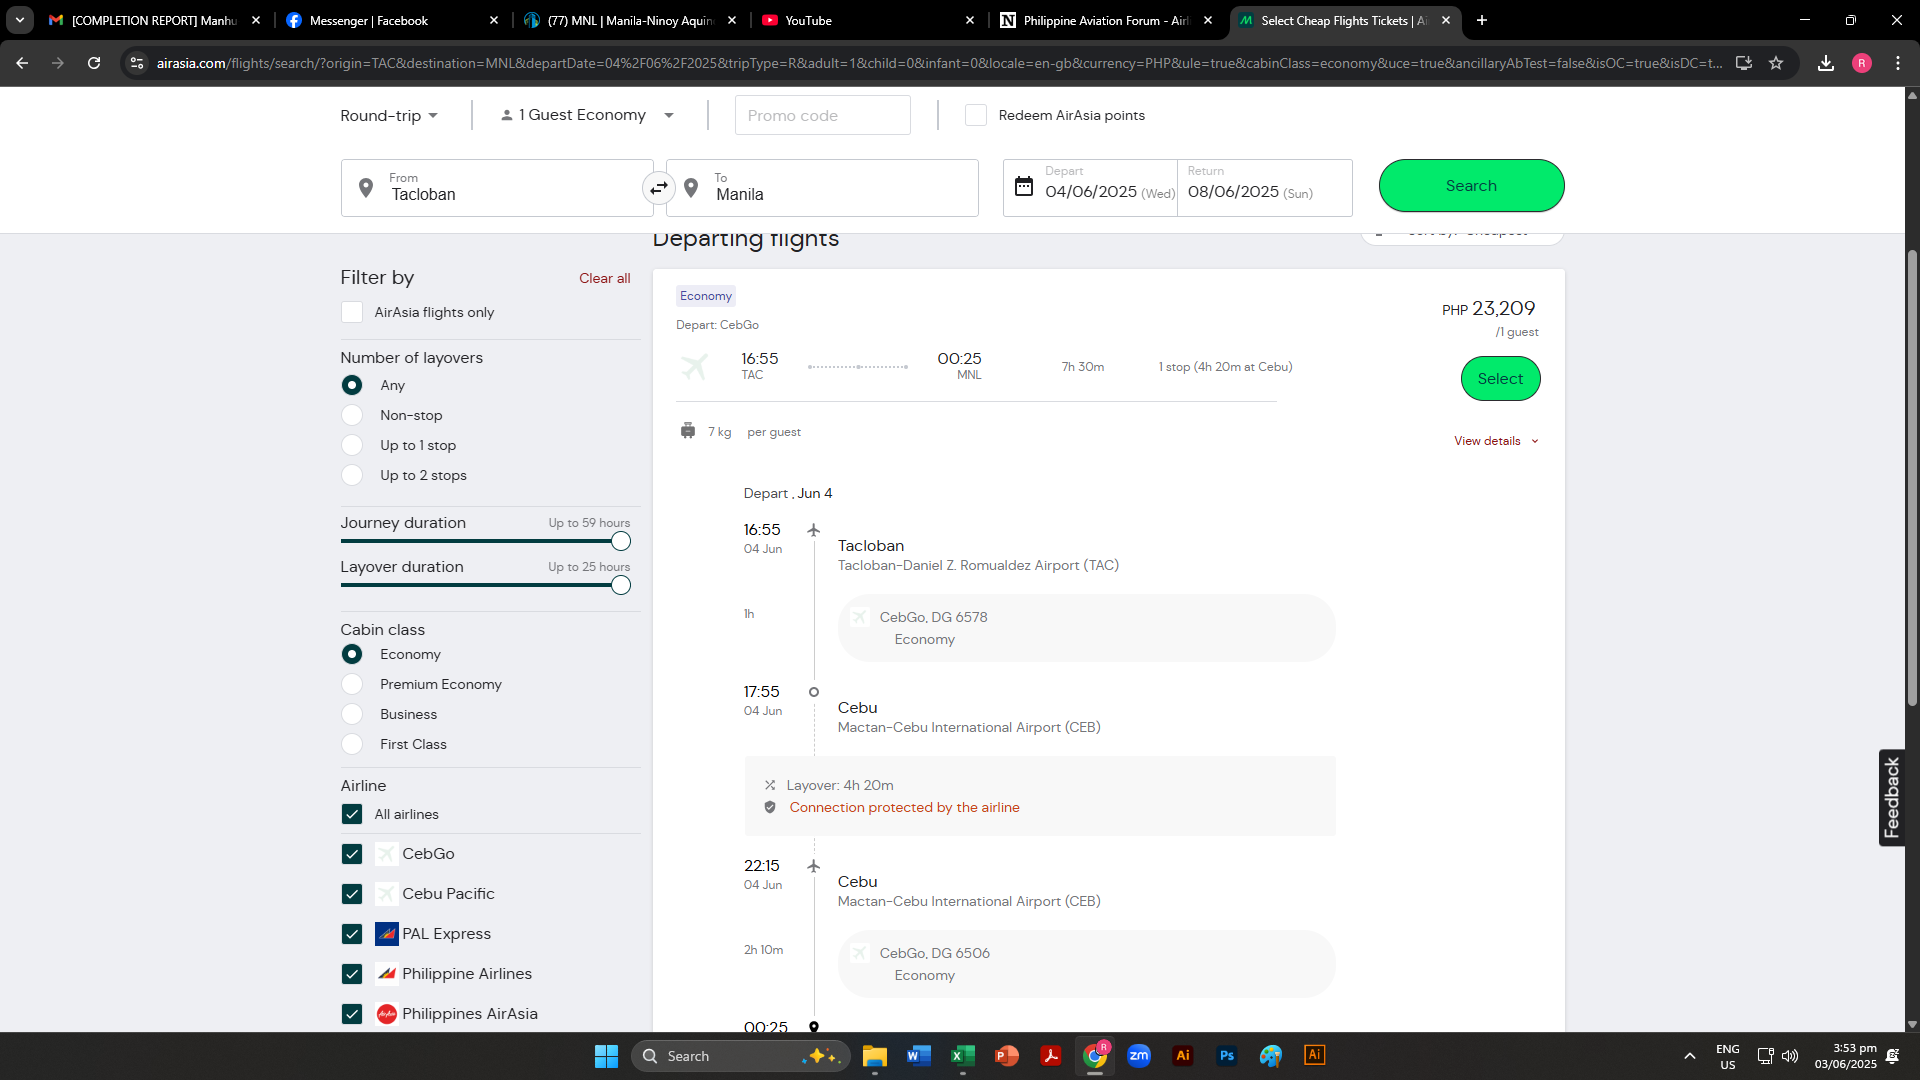Open the Round-trip type dropdown
1920x1080 pixels.
click(389, 116)
